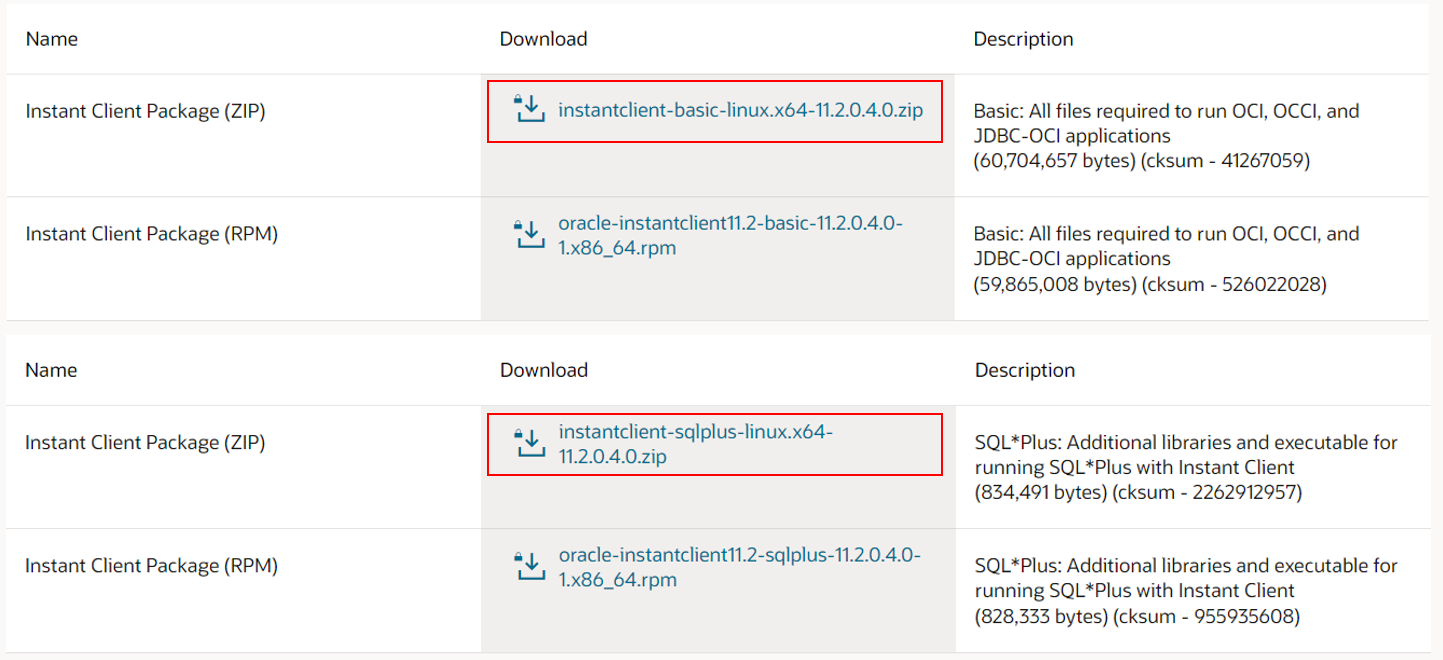The width and height of the screenshot is (1443, 660).
Task: Click description with cksum 526022028
Action: (x=1167, y=259)
